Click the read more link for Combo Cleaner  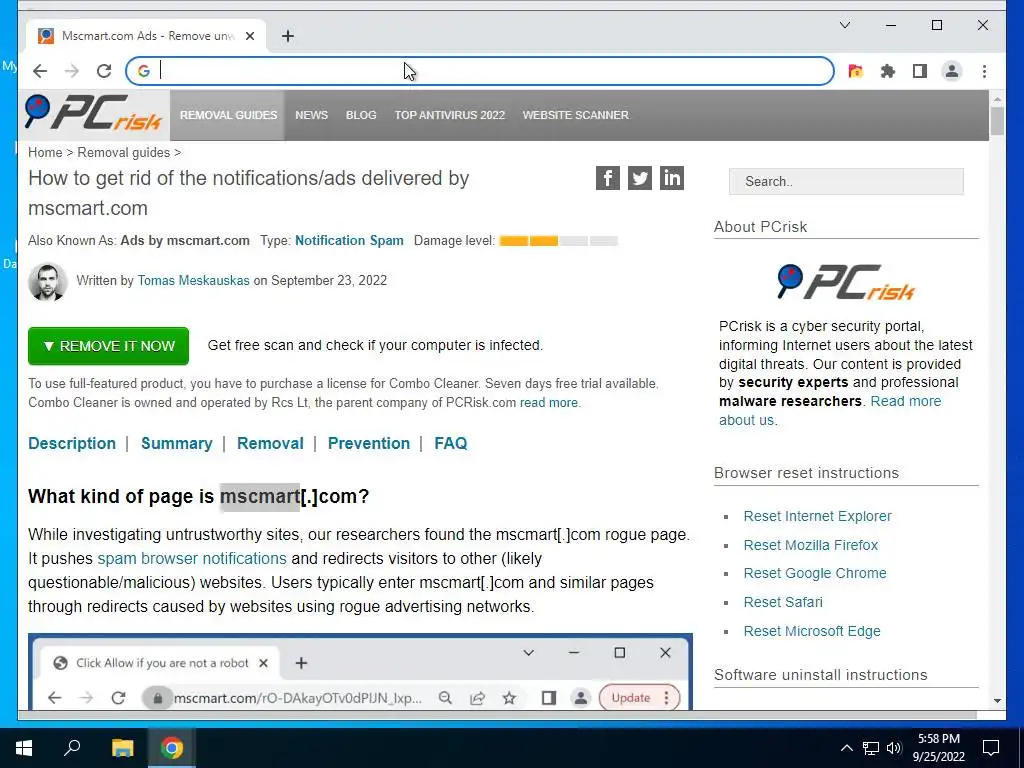coord(549,403)
